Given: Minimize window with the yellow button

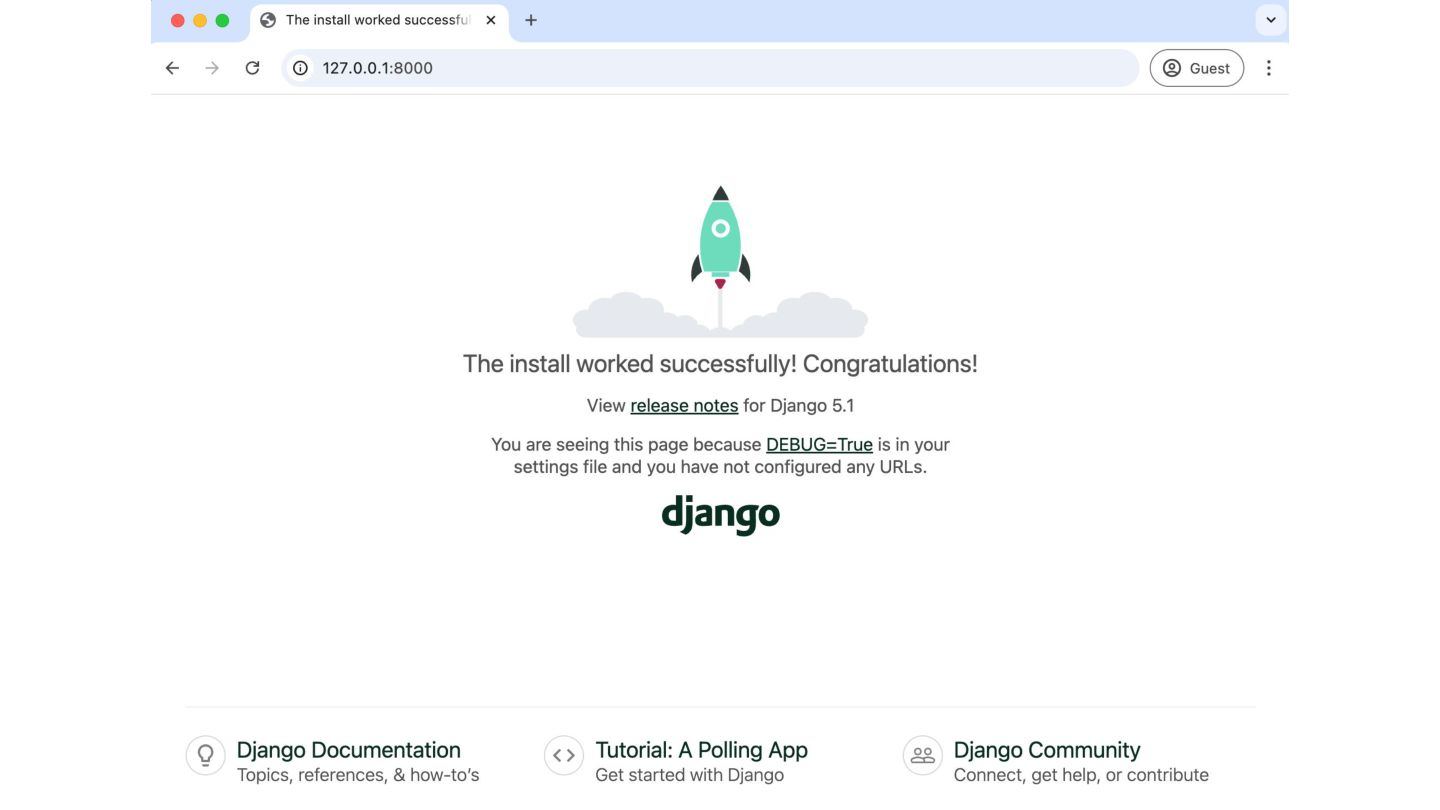Looking at the screenshot, I should coord(200,20).
